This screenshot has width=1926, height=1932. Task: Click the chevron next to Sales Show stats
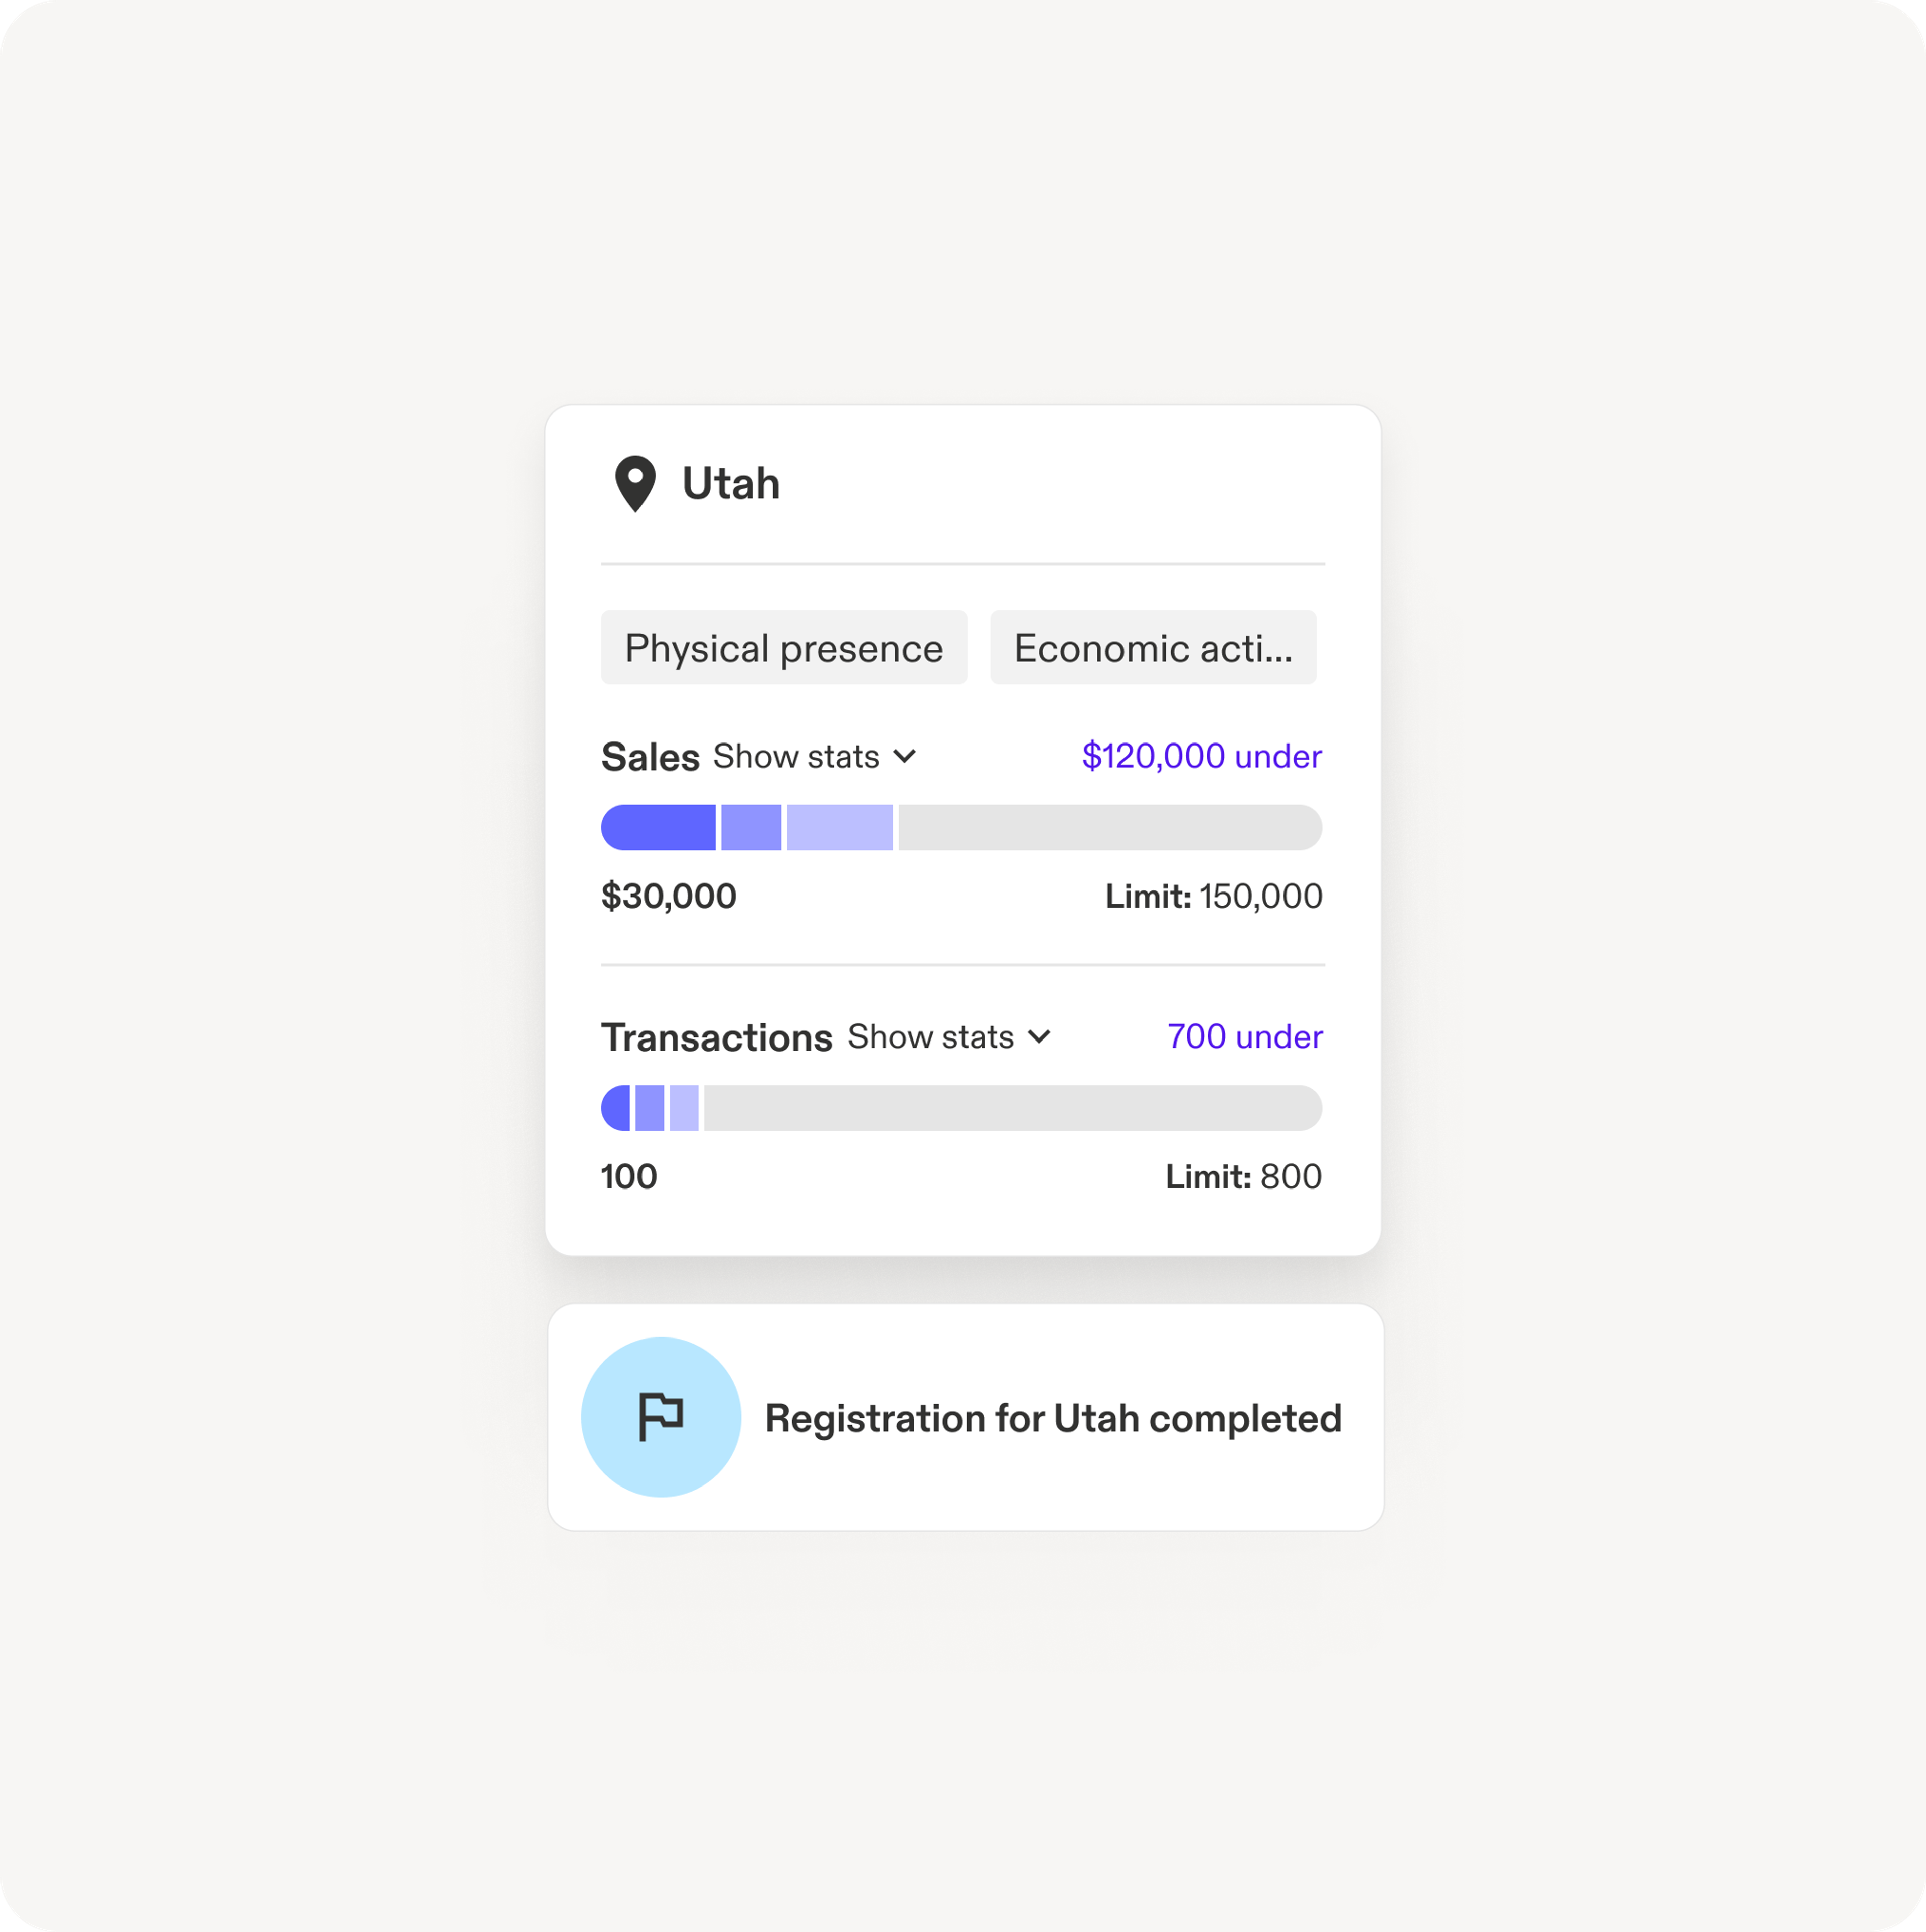click(x=906, y=757)
